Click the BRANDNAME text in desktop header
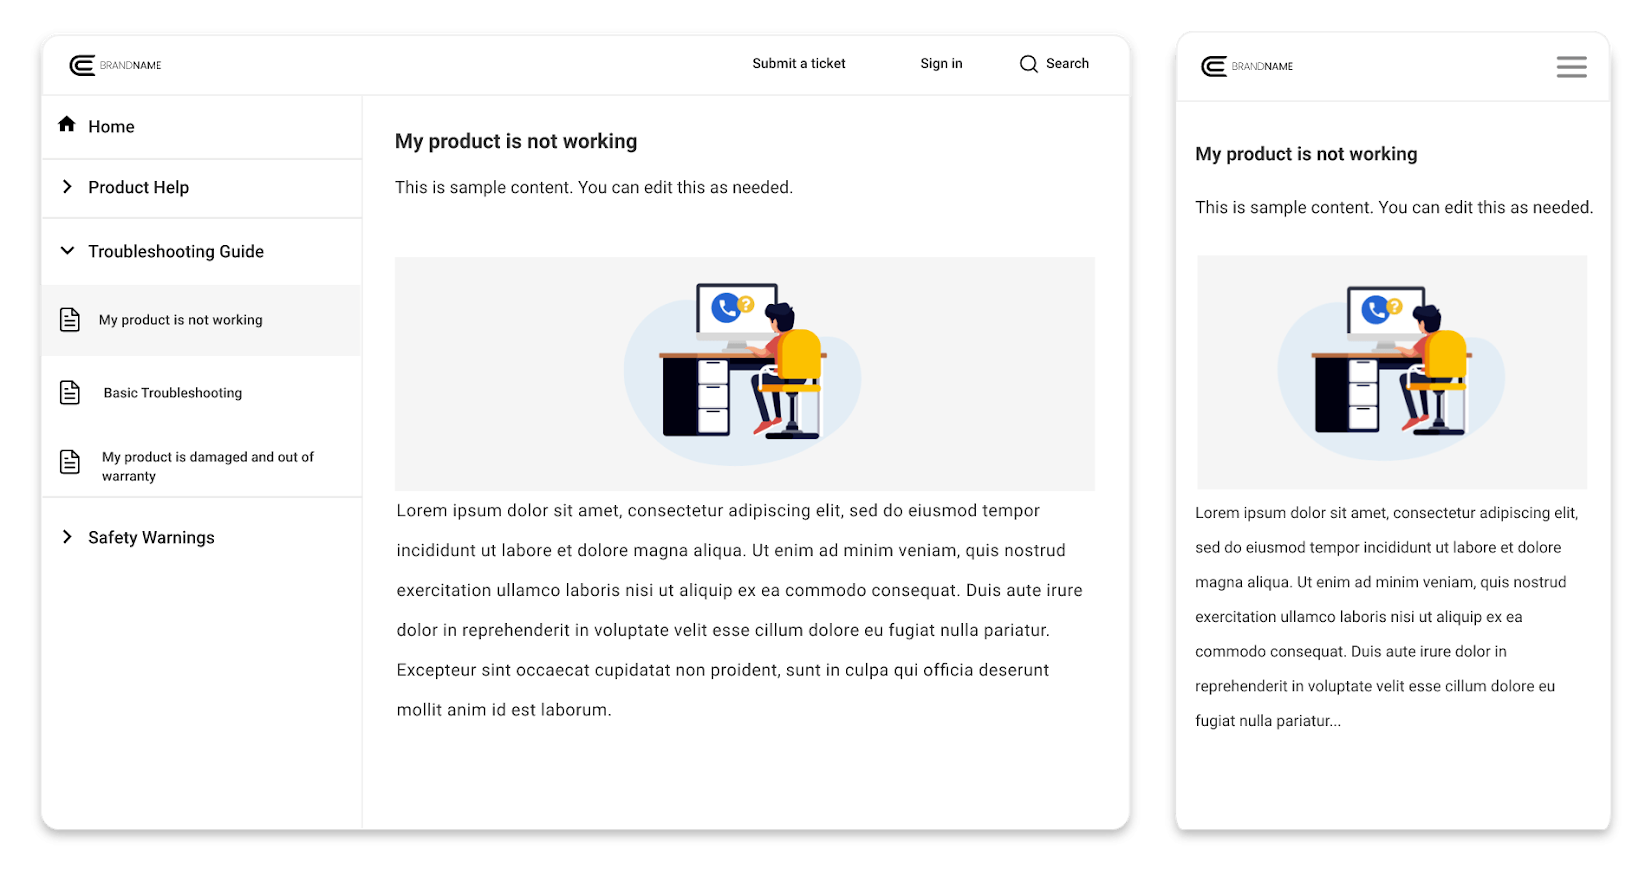1652x870 pixels. pyautogui.click(x=131, y=66)
